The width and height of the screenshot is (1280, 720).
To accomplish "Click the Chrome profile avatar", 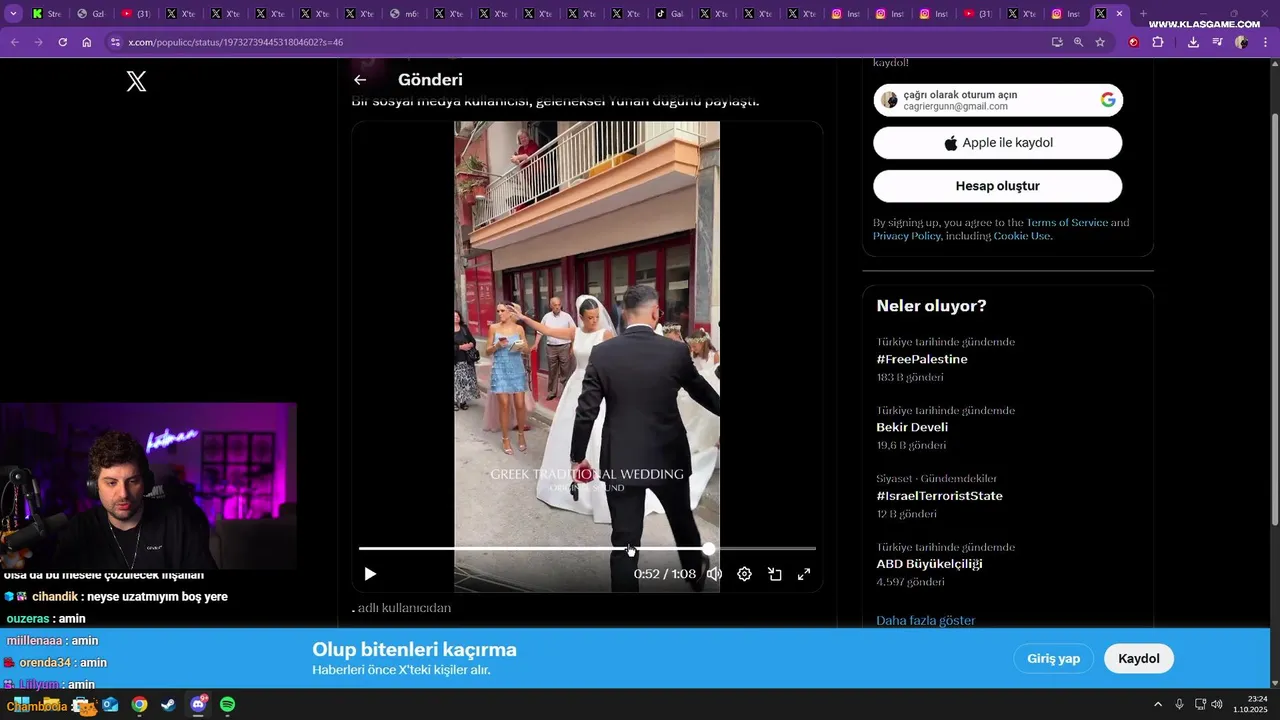I will pos(1241,42).
